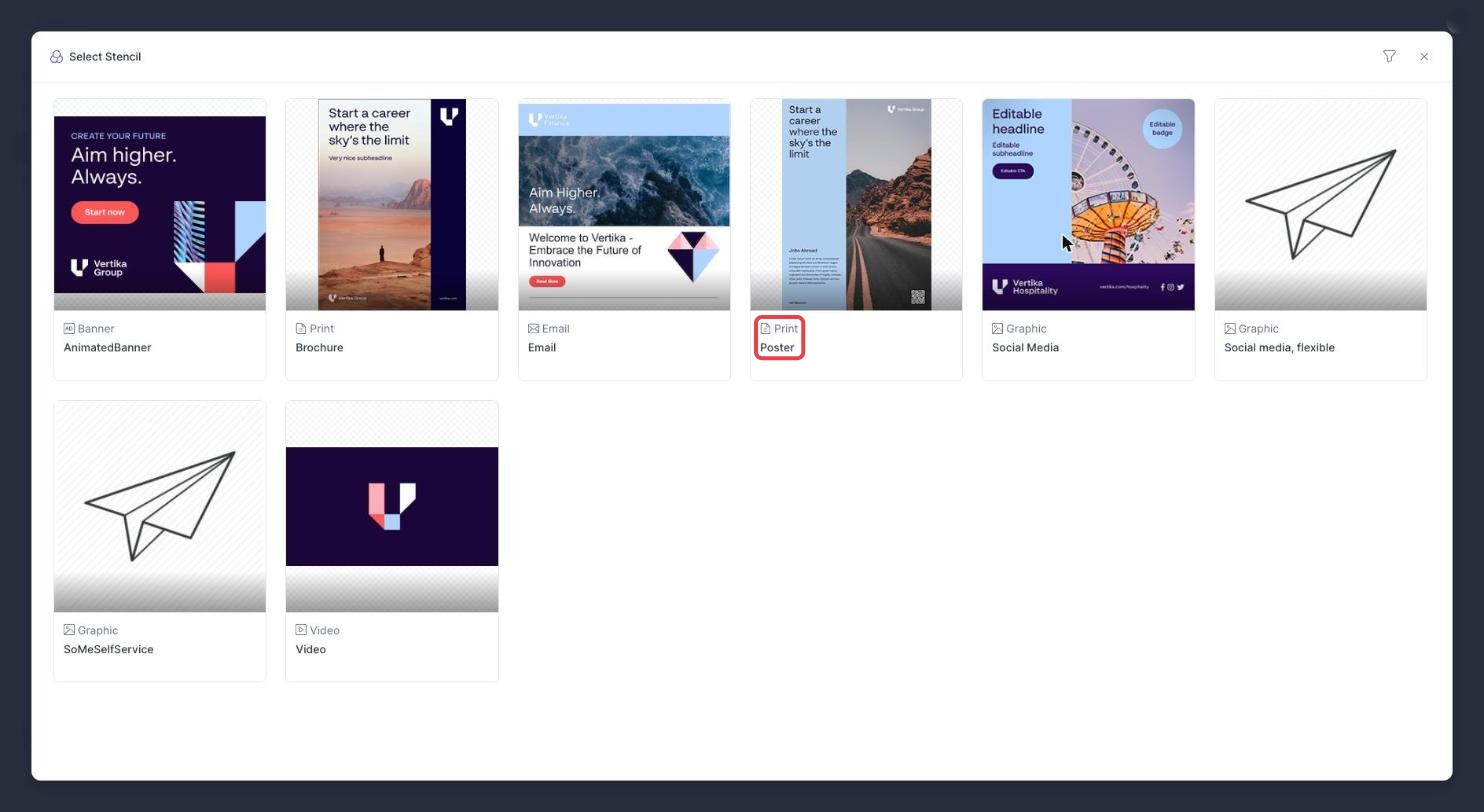
Task: Click the AnimatedBanner stencil name
Action: click(108, 348)
